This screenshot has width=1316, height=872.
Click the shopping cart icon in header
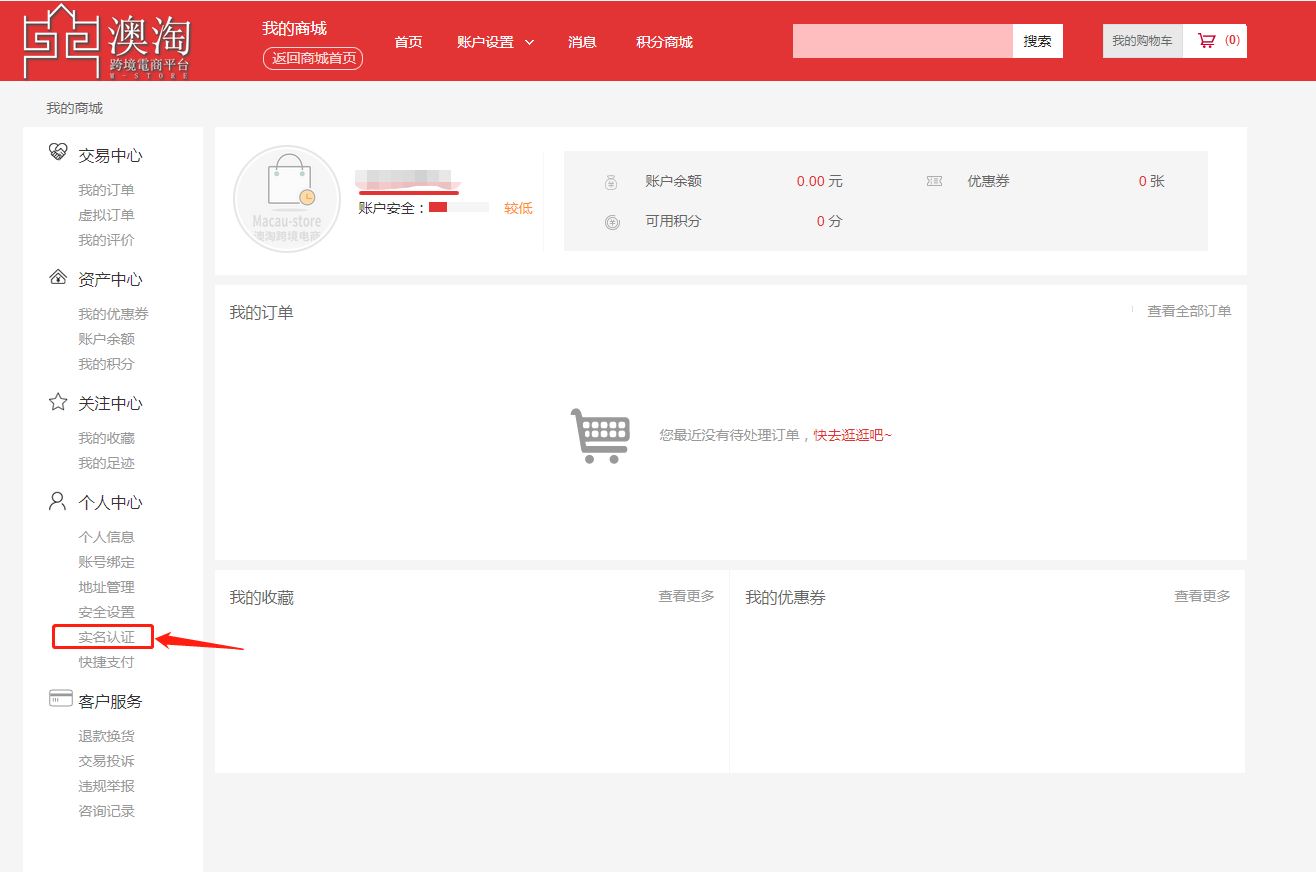[x=1207, y=41]
